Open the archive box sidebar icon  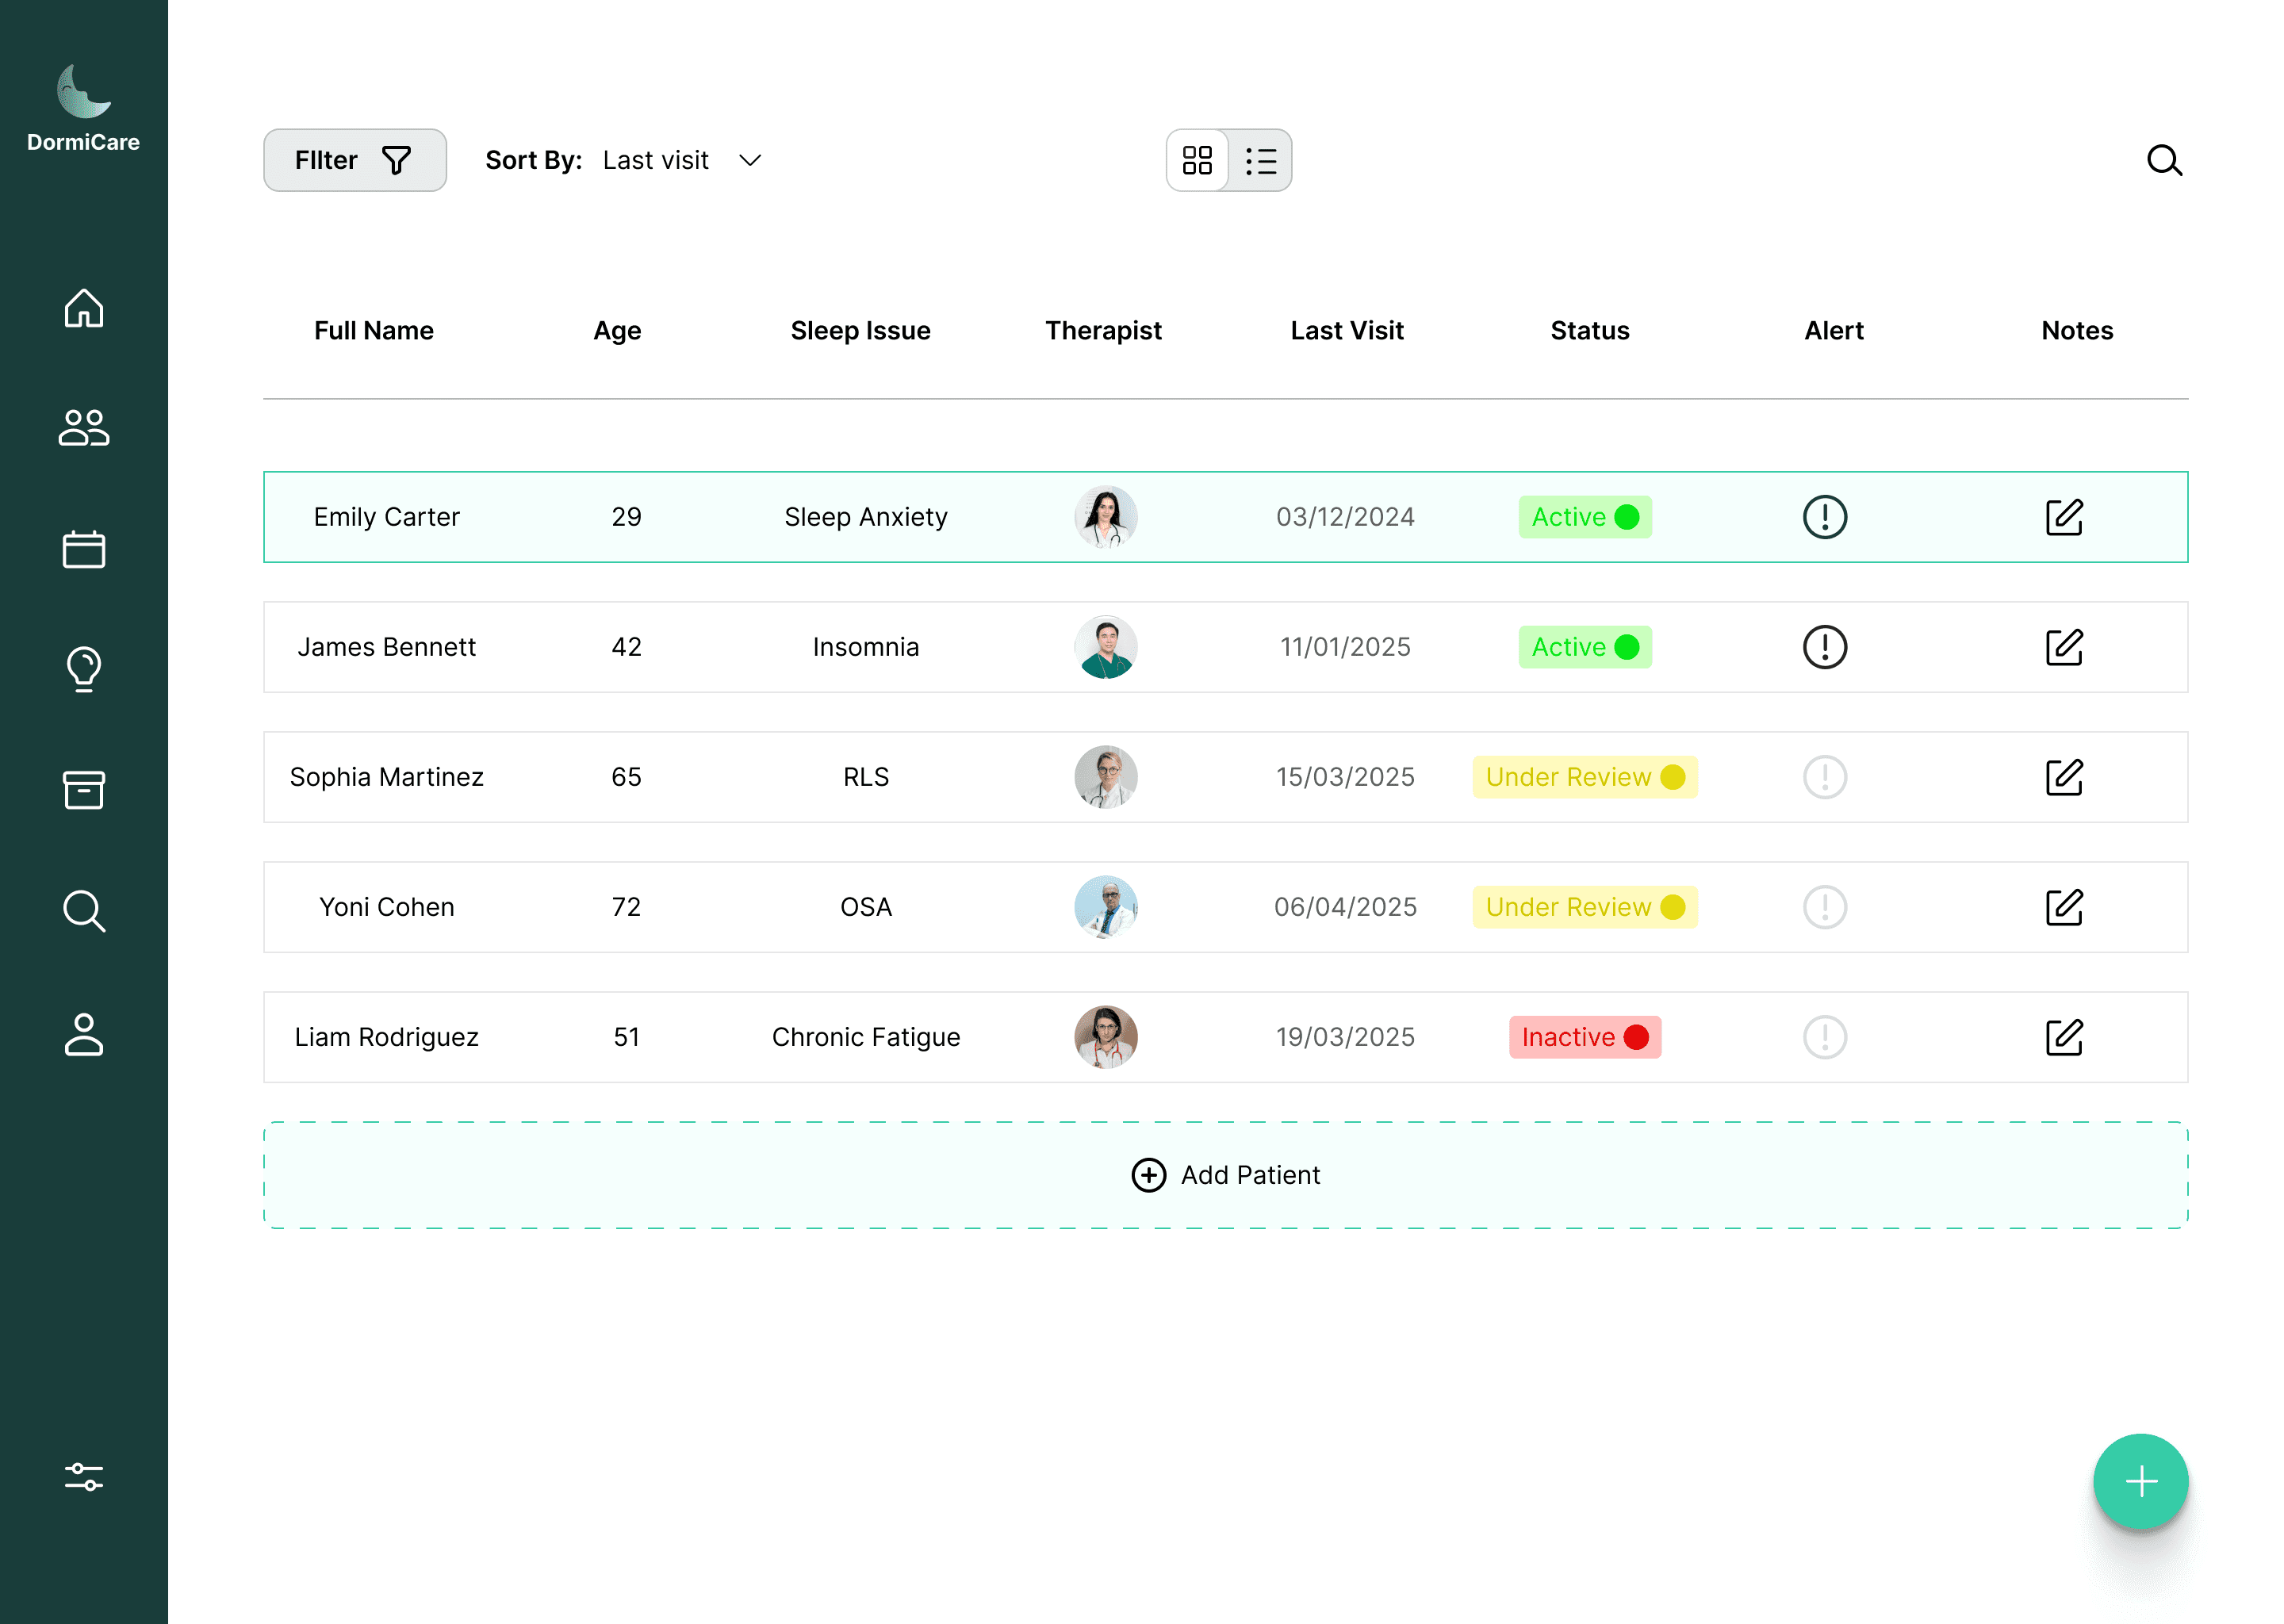pos(84,790)
